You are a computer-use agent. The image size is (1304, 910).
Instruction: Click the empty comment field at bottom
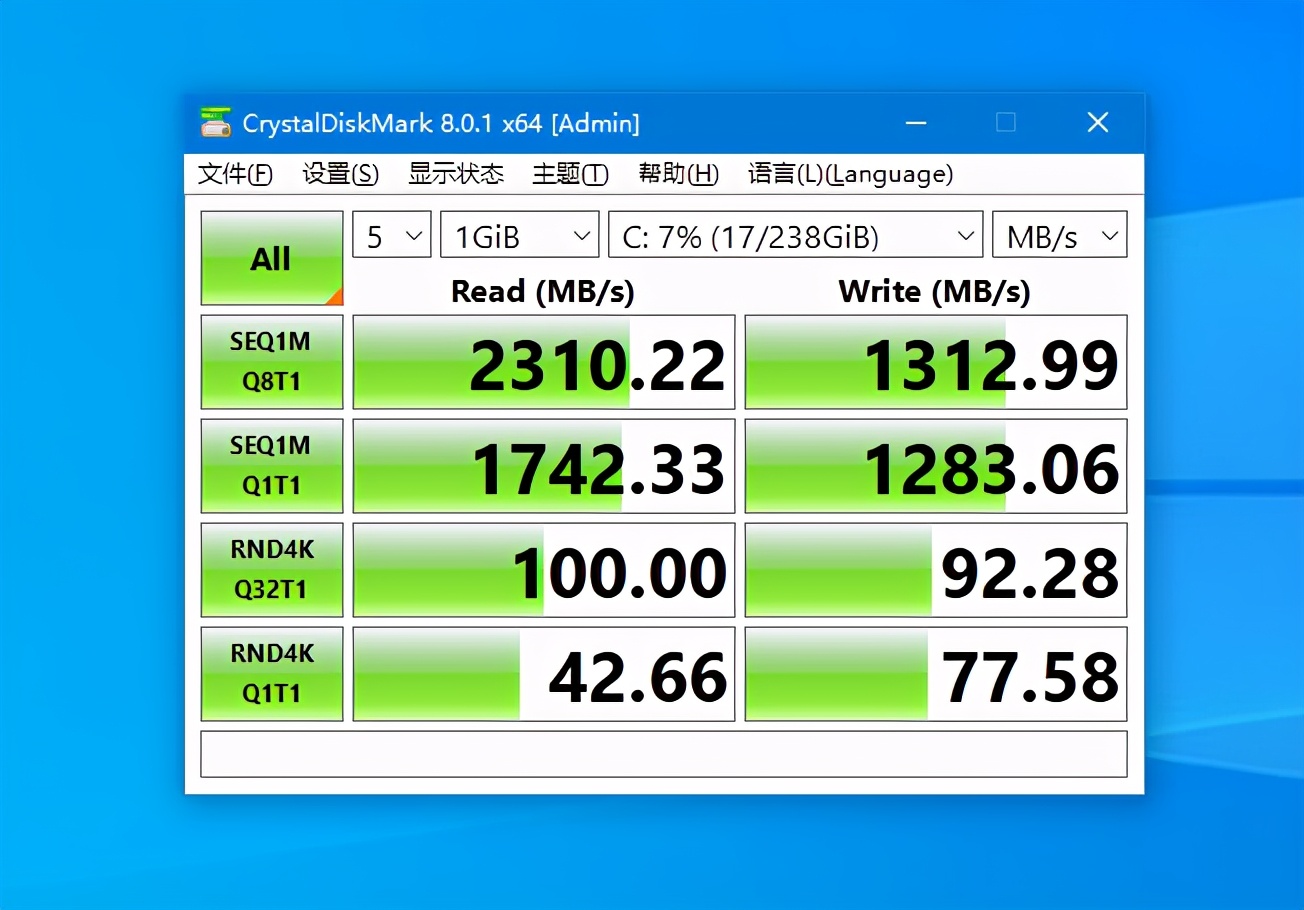coord(664,754)
